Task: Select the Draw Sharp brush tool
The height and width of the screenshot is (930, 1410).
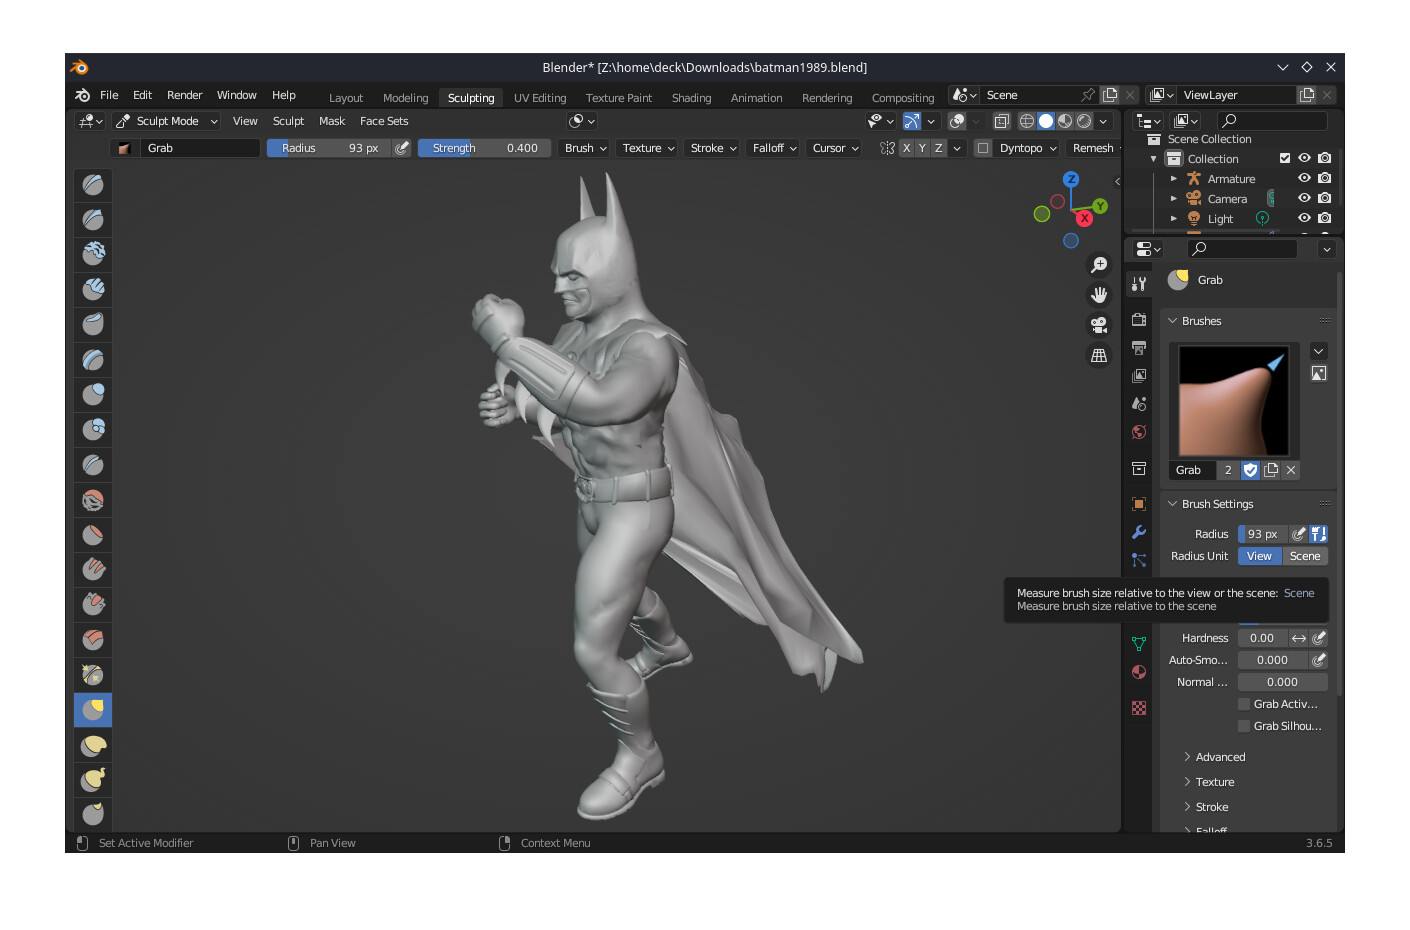Action: click(x=93, y=219)
